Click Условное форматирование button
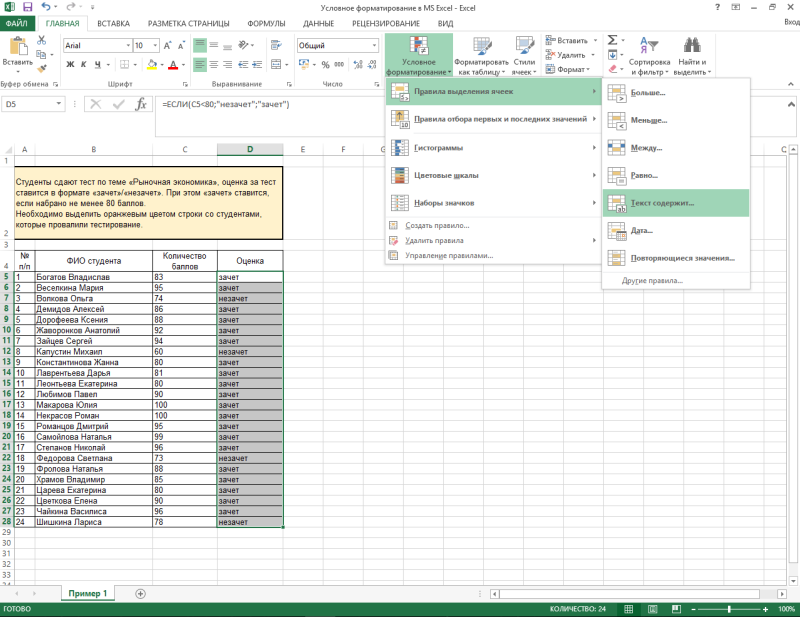This screenshot has width=800, height=617. pyautogui.click(x=419, y=55)
